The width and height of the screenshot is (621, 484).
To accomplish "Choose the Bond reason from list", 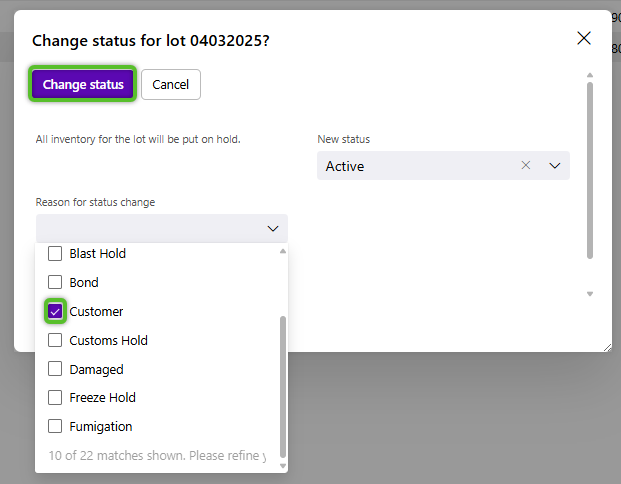I will 84,283.
